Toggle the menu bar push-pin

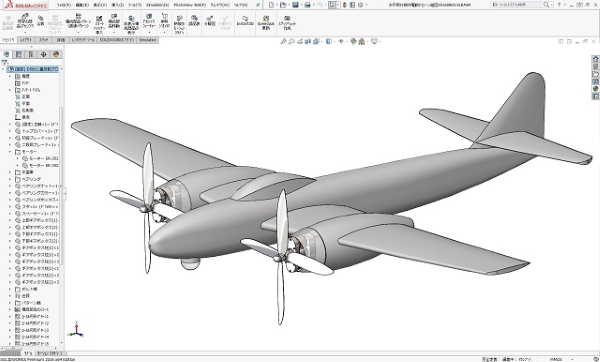point(258,5)
